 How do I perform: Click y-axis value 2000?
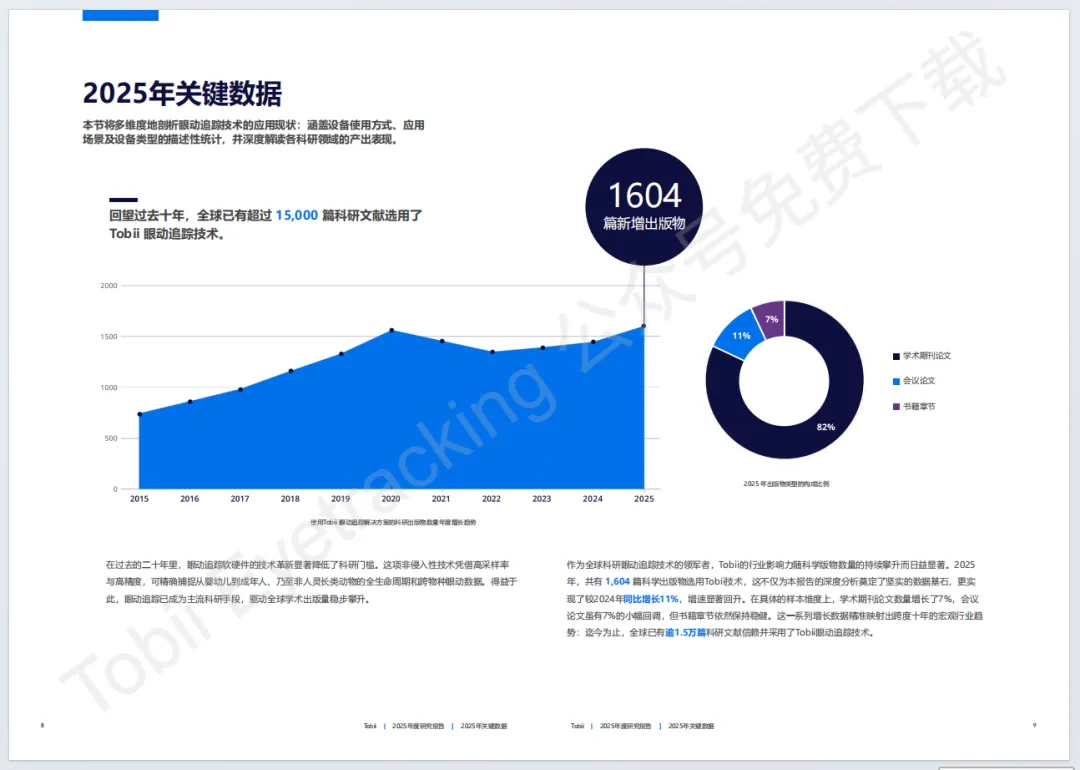pyautogui.click(x=109, y=285)
